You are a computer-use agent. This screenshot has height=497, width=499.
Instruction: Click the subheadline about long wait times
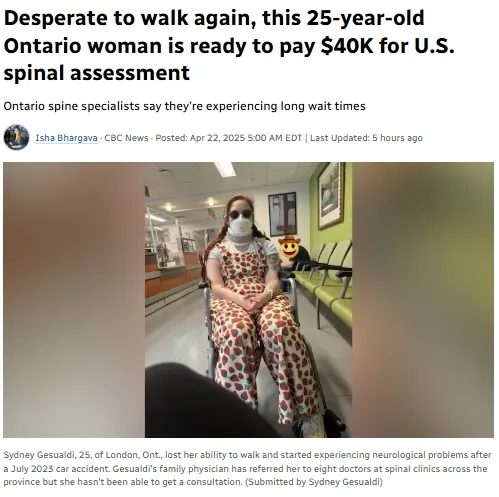184,106
